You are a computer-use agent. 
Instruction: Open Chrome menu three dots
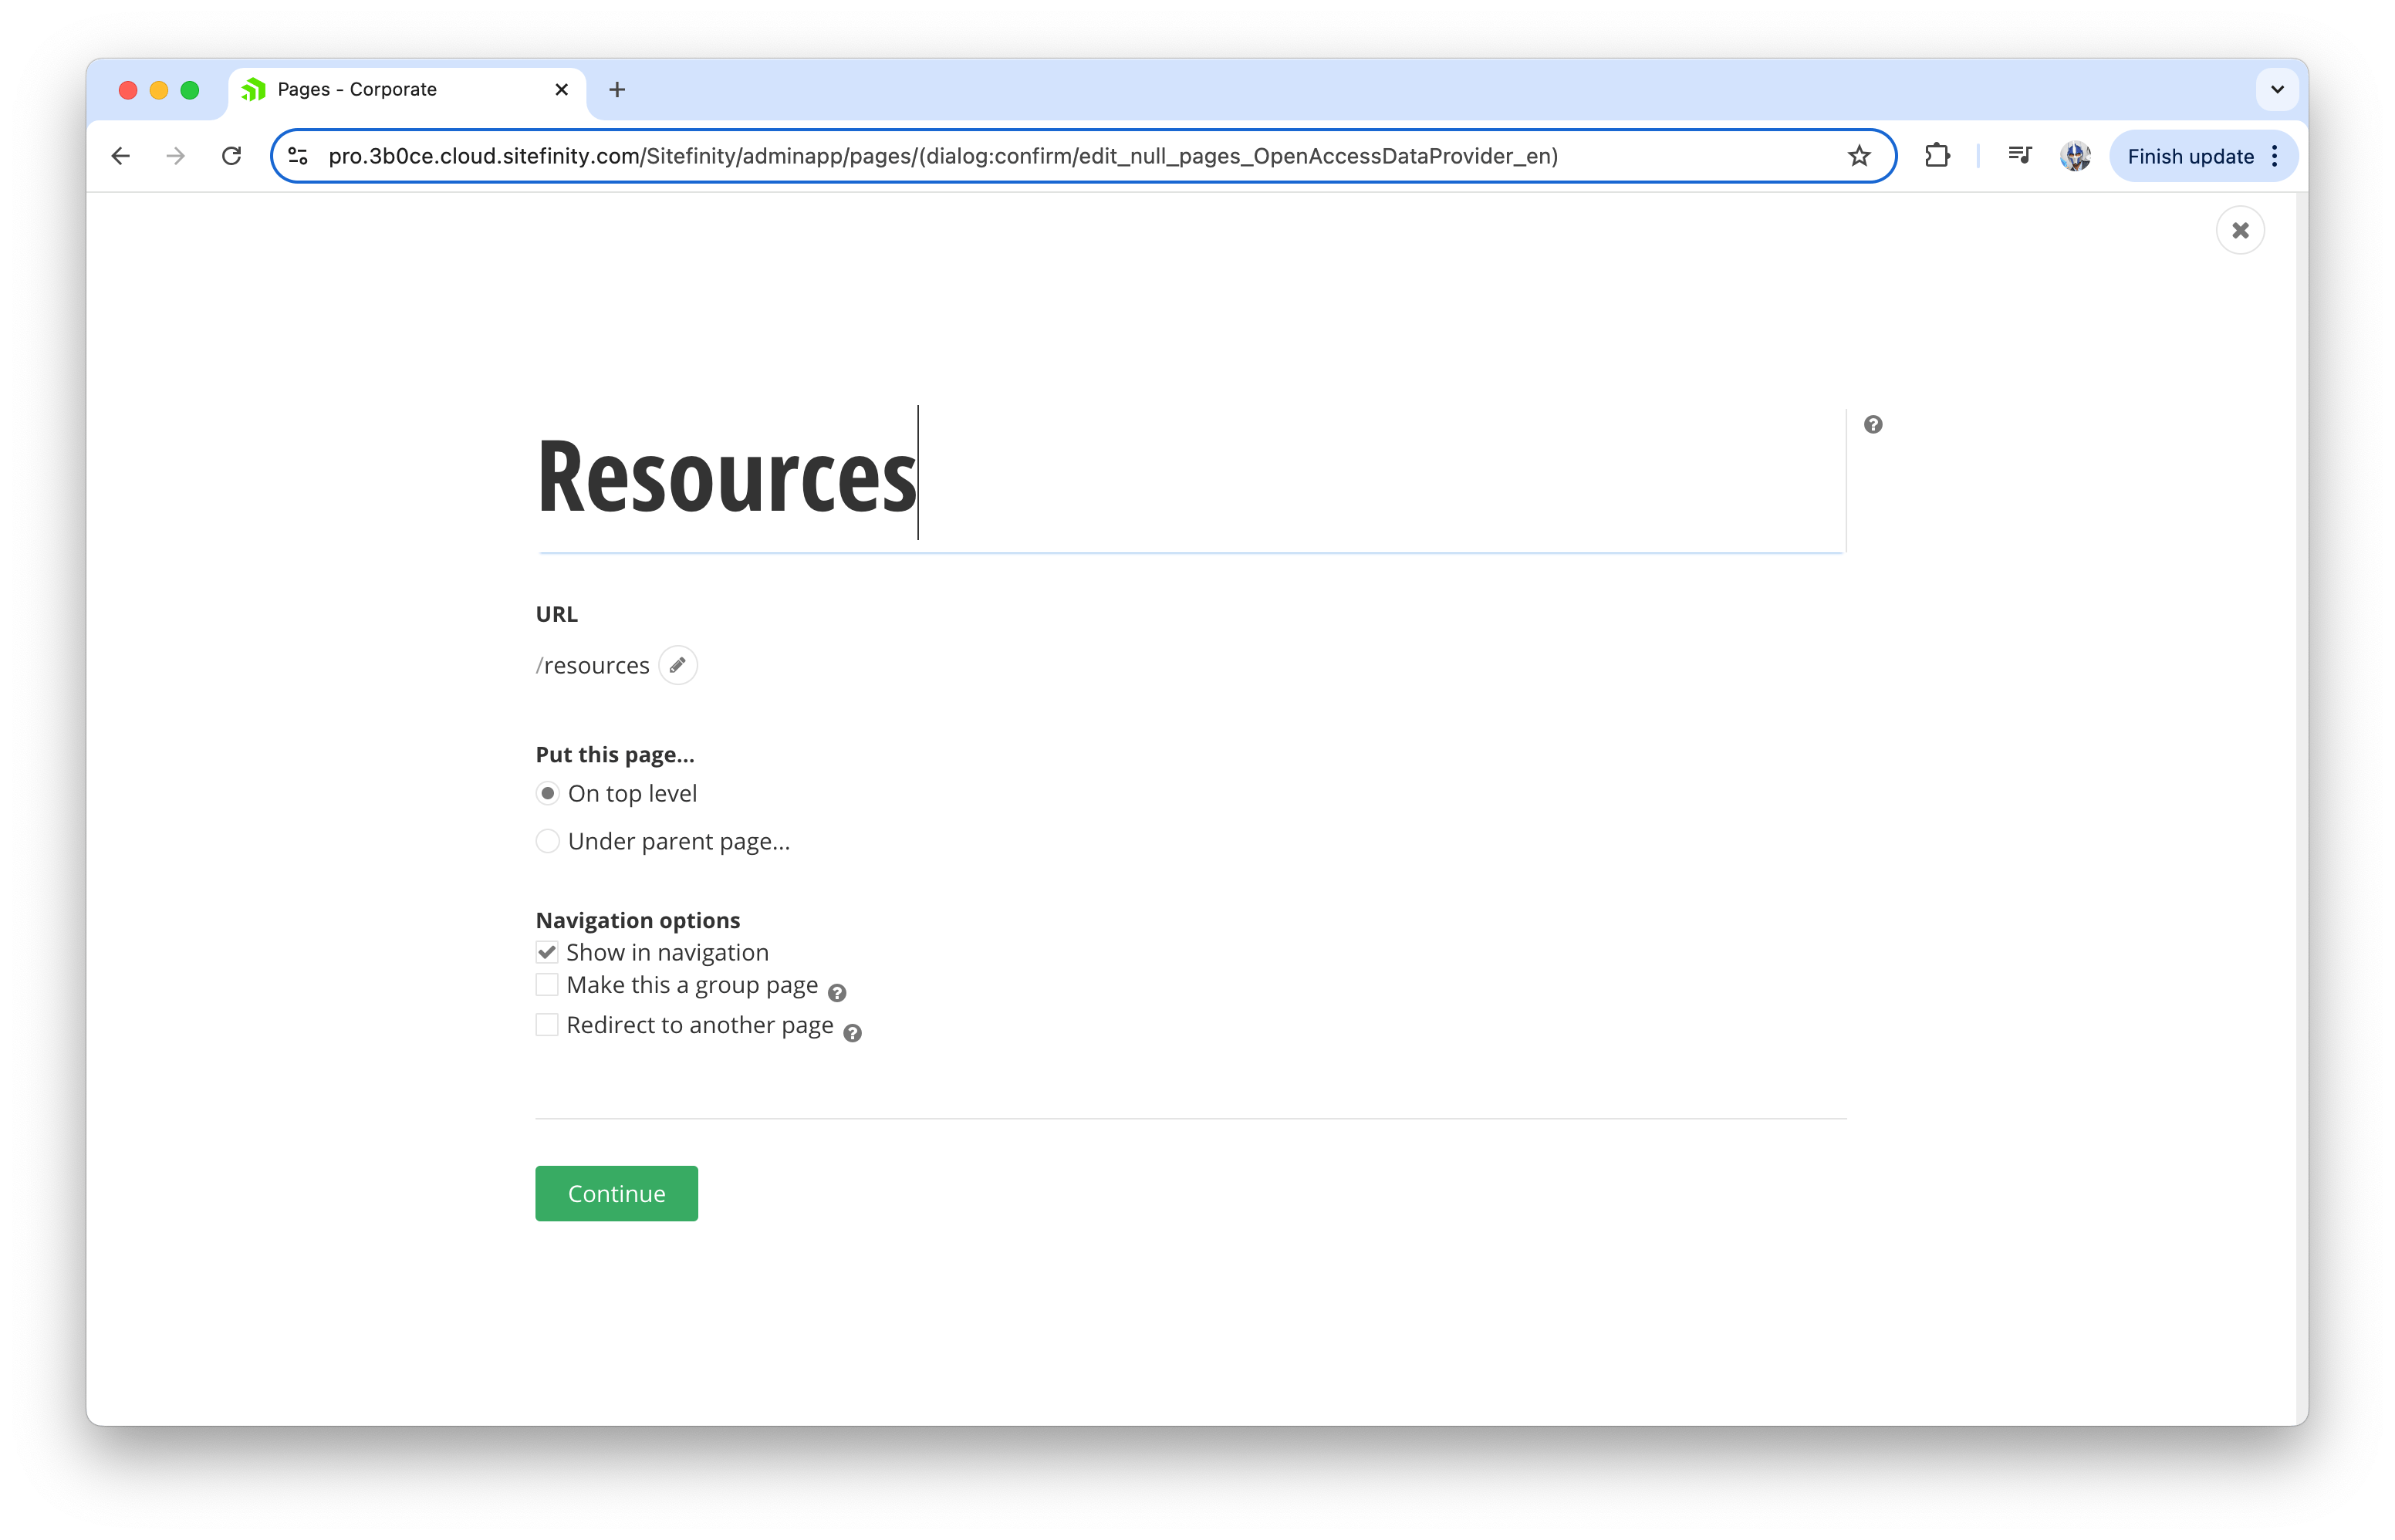[x=2275, y=156]
